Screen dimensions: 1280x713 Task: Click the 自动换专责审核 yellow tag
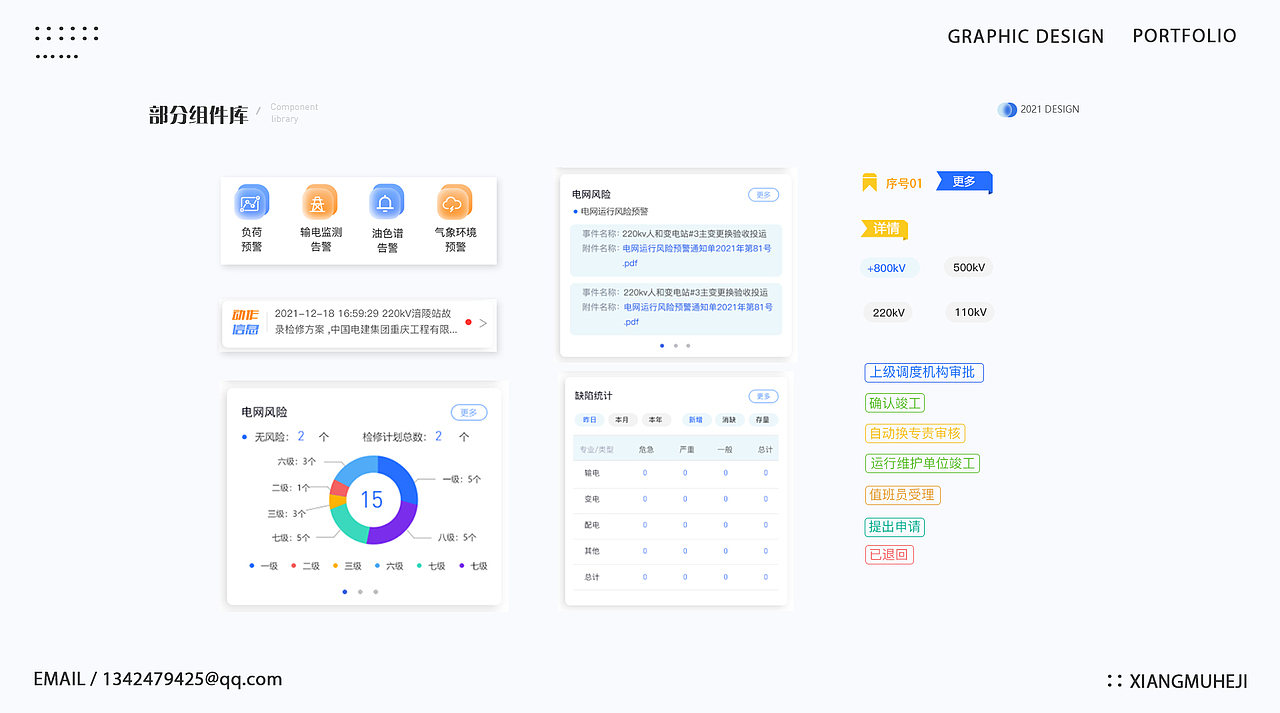click(915, 433)
